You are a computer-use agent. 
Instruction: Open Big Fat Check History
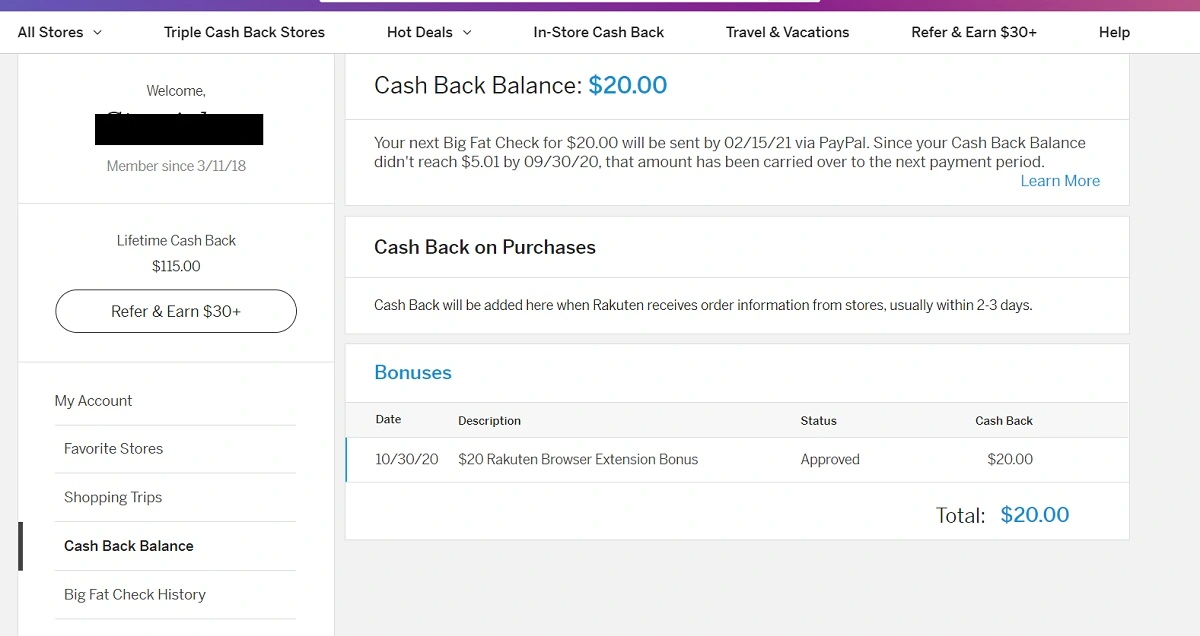point(135,594)
